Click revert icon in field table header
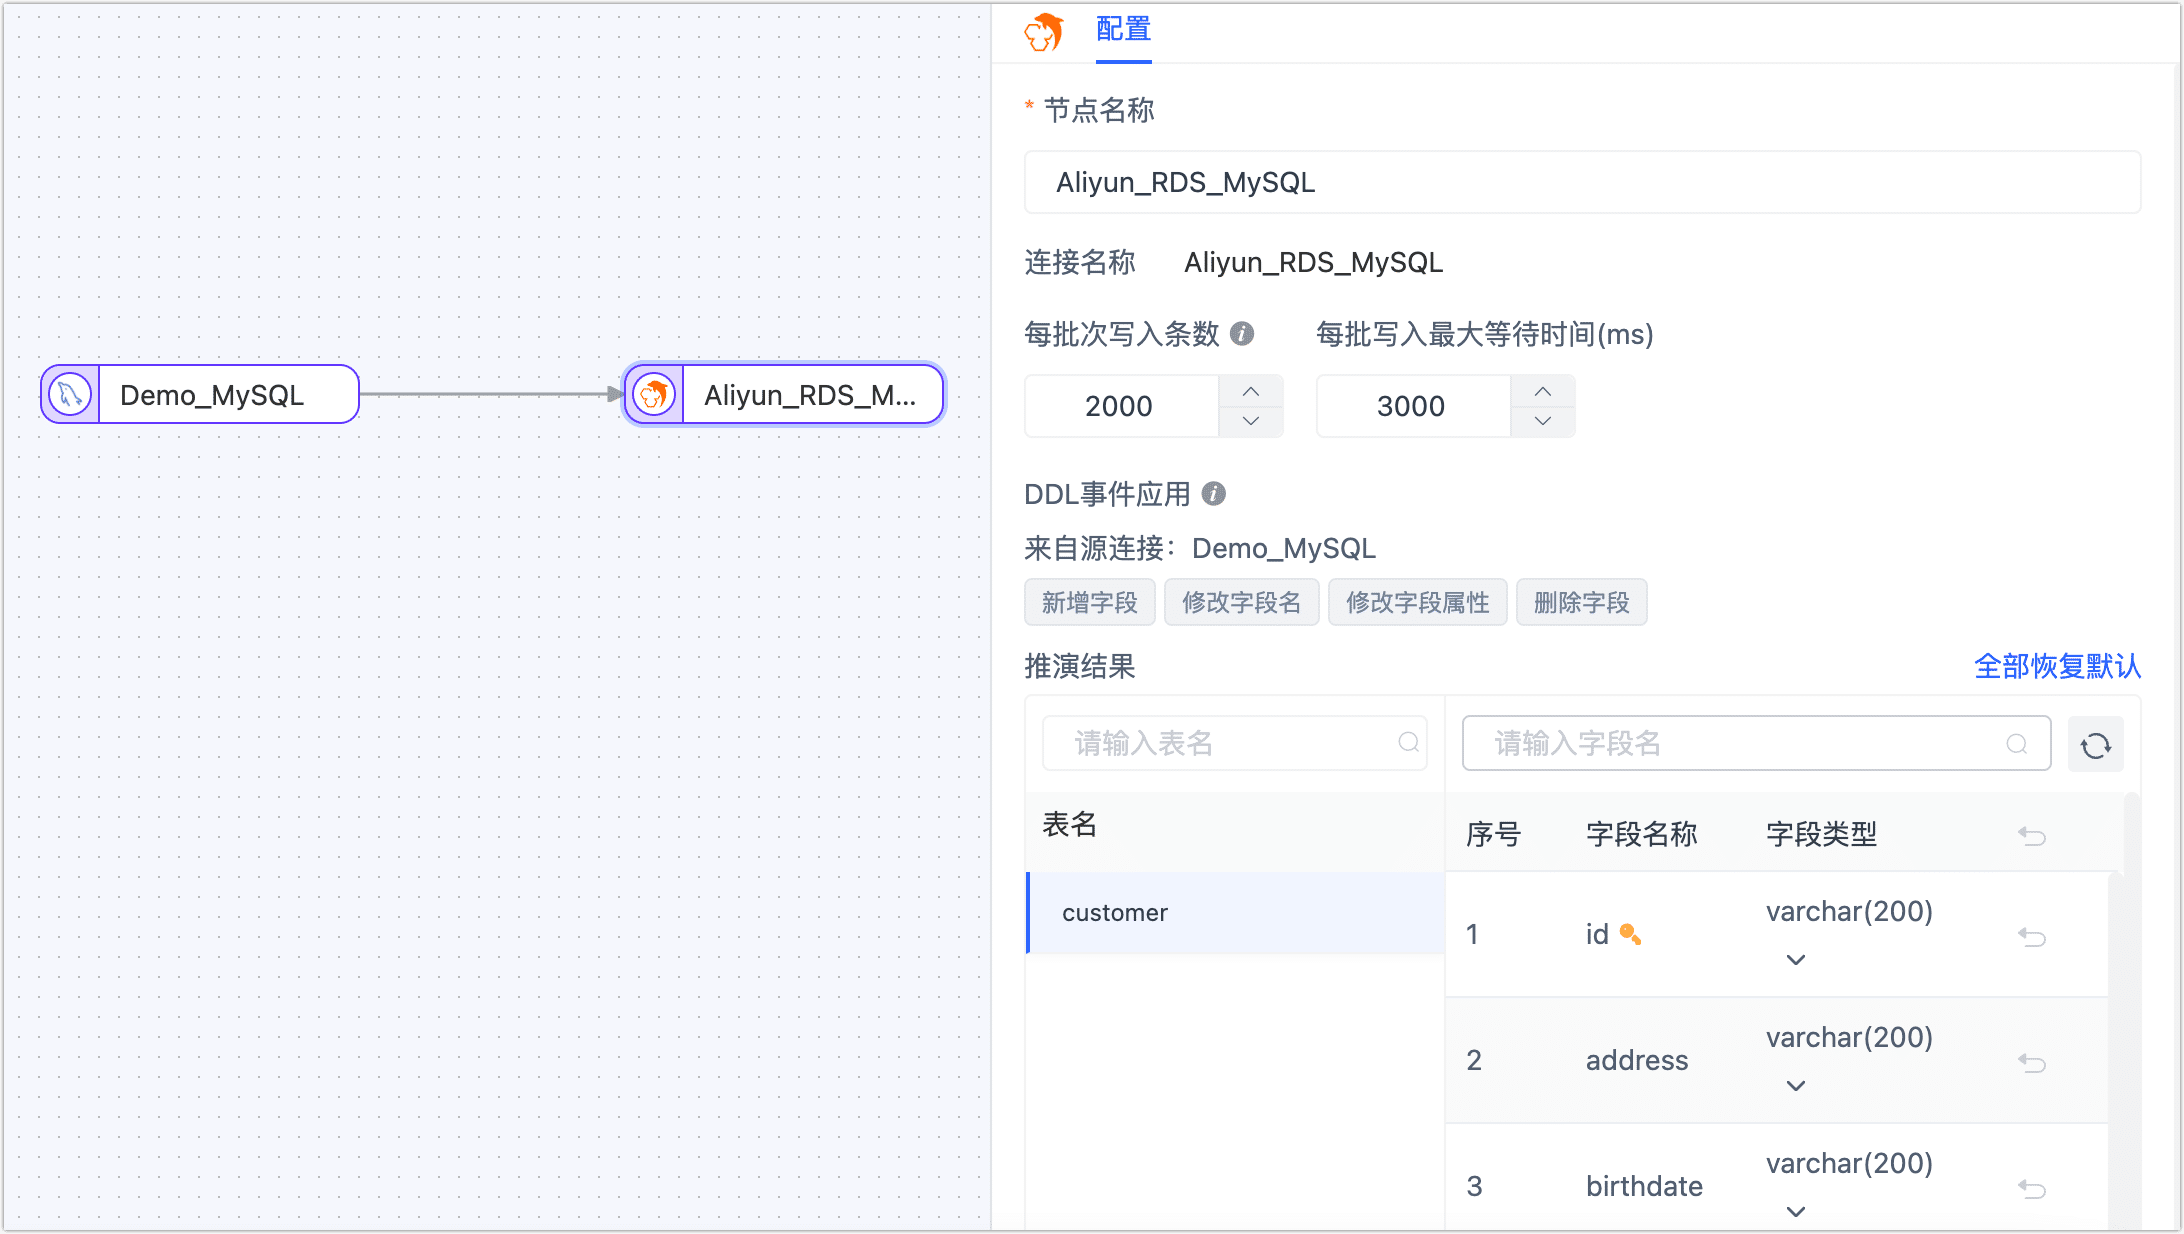 tap(2031, 835)
